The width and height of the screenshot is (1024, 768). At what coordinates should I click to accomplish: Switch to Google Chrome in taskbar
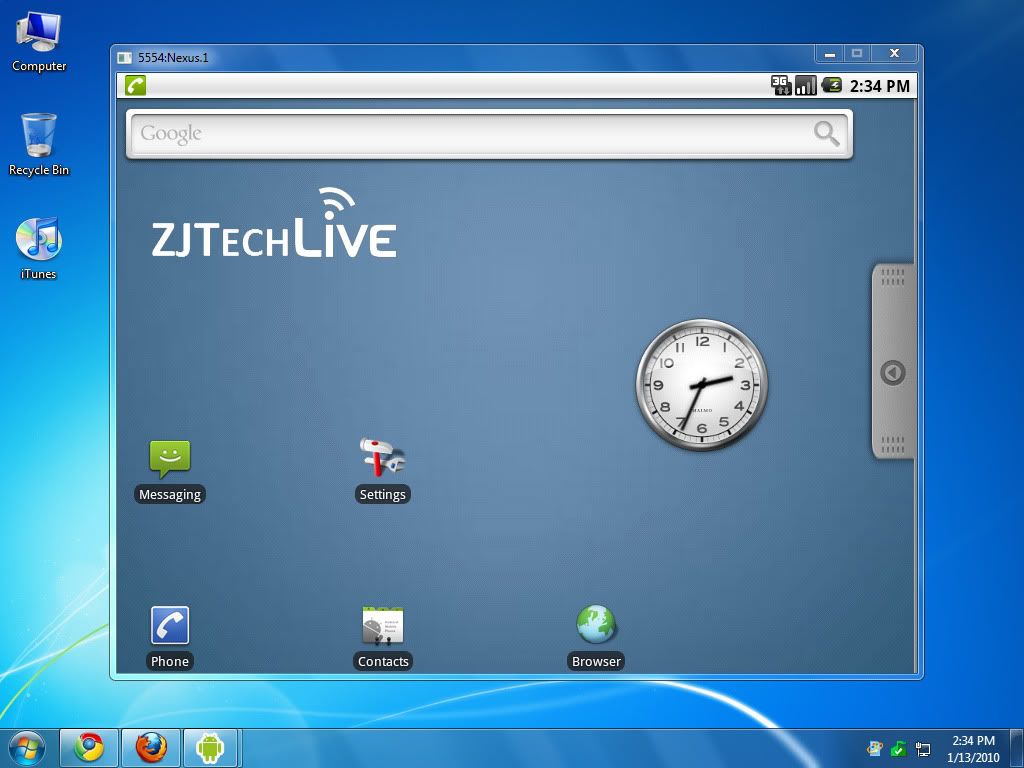tap(89, 747)
